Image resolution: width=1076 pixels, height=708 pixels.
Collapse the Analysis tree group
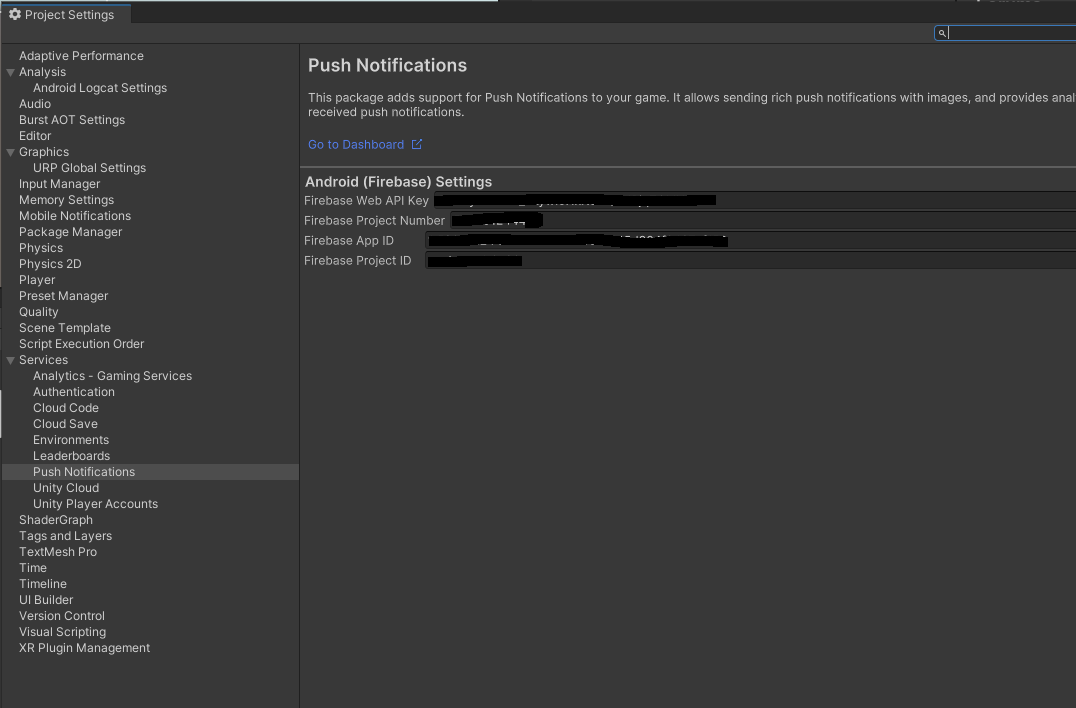[x=10, y=72]
